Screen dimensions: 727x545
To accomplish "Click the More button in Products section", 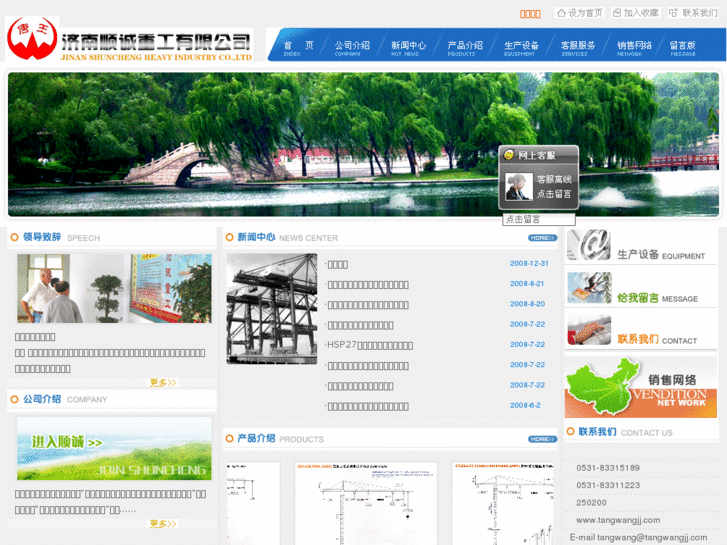I will pos(542,439).
